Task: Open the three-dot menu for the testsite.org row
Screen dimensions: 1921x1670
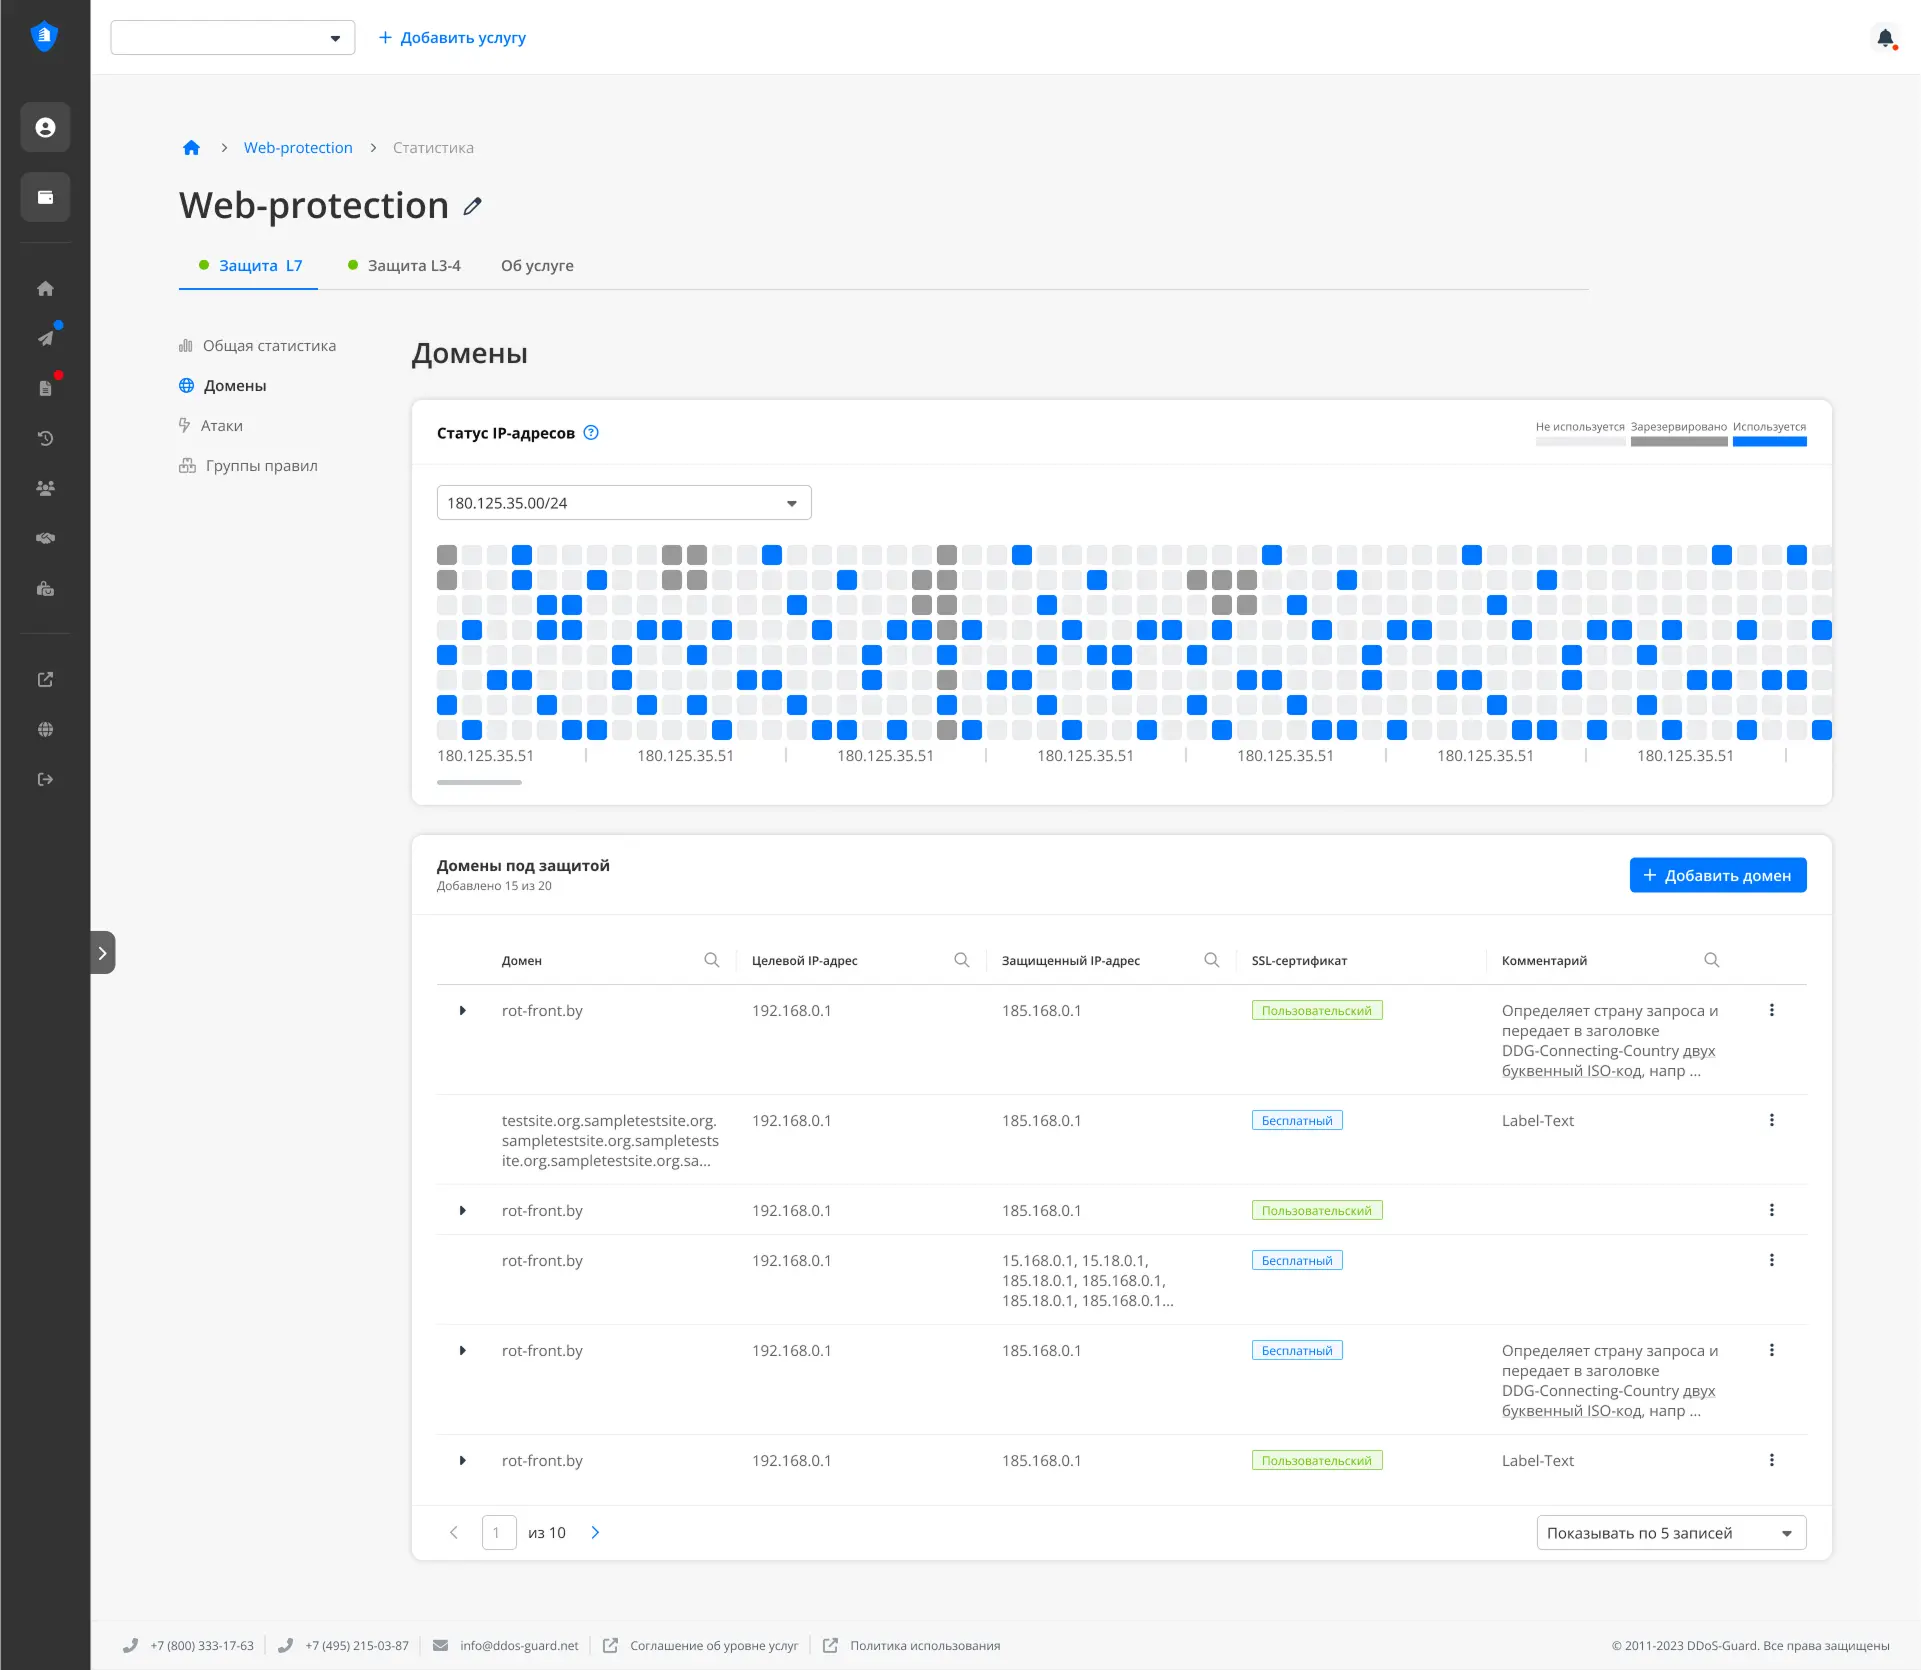Action: click(1771, 1120)
